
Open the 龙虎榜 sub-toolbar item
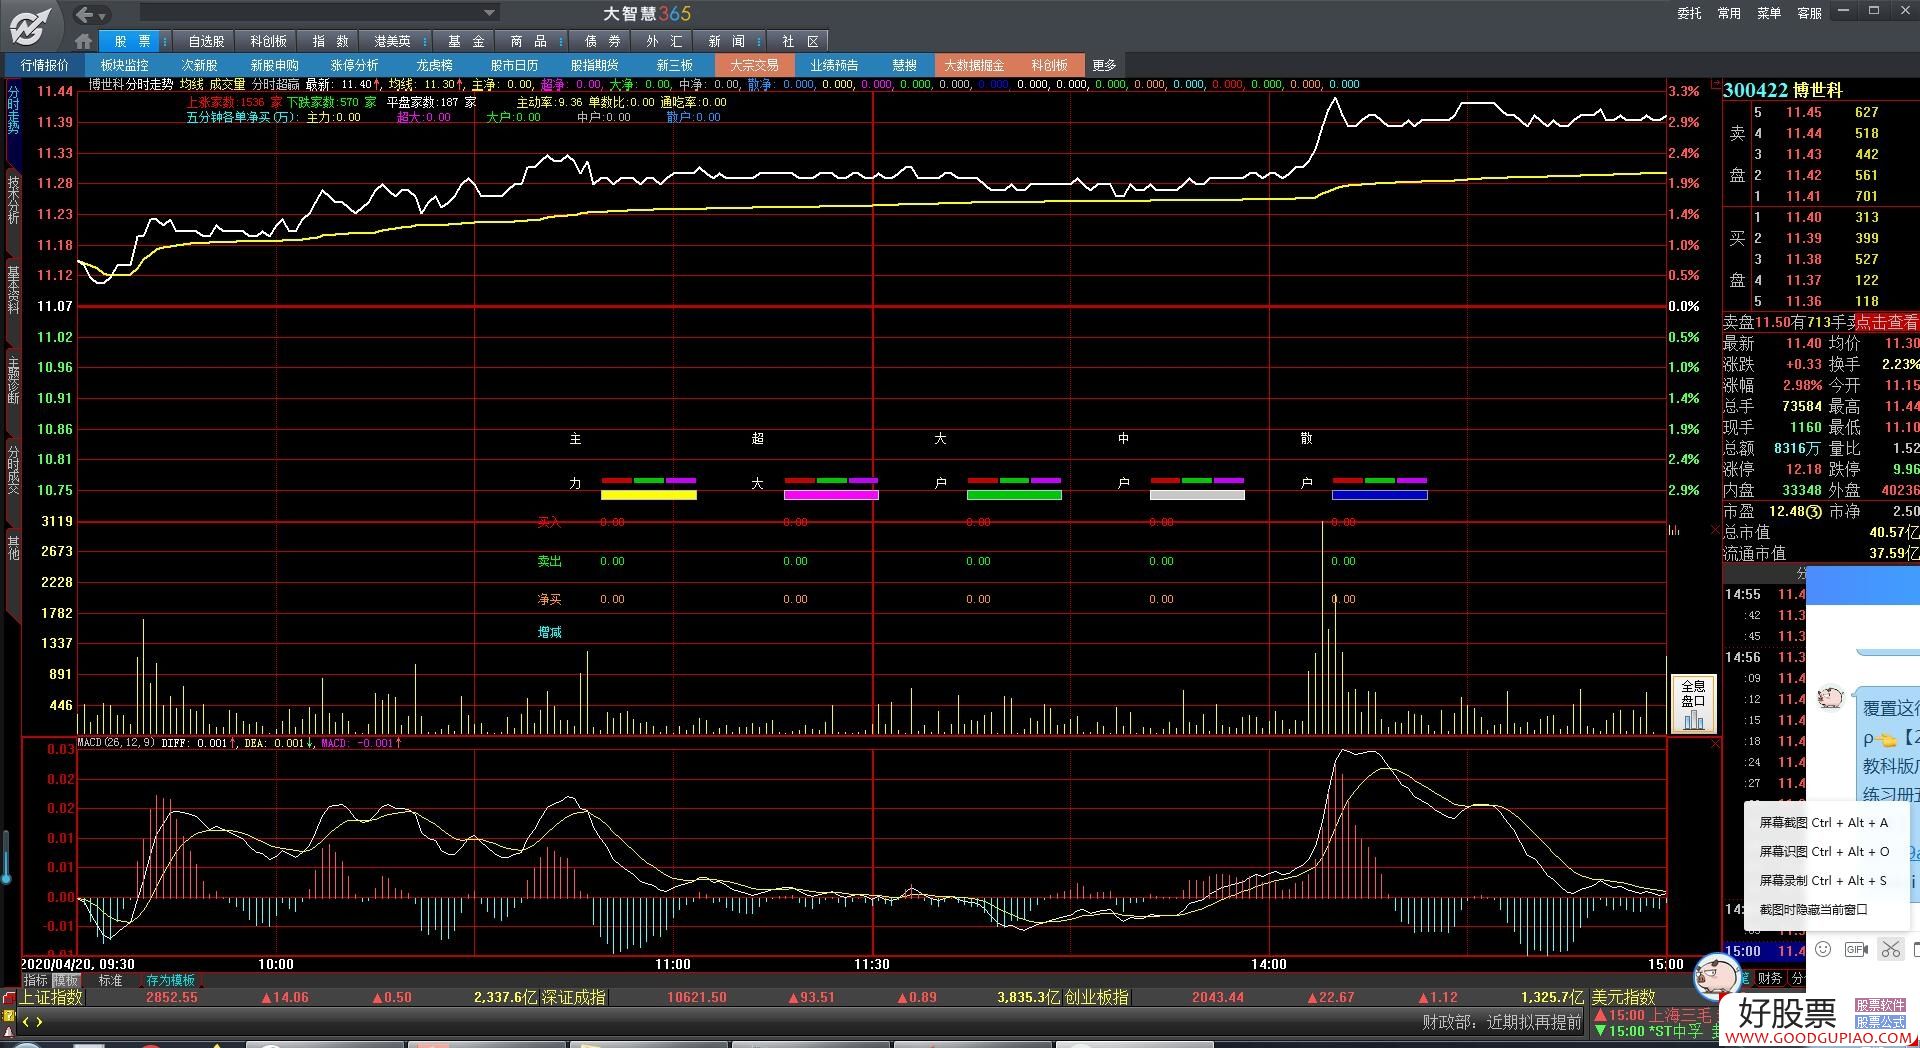[434, 65]
